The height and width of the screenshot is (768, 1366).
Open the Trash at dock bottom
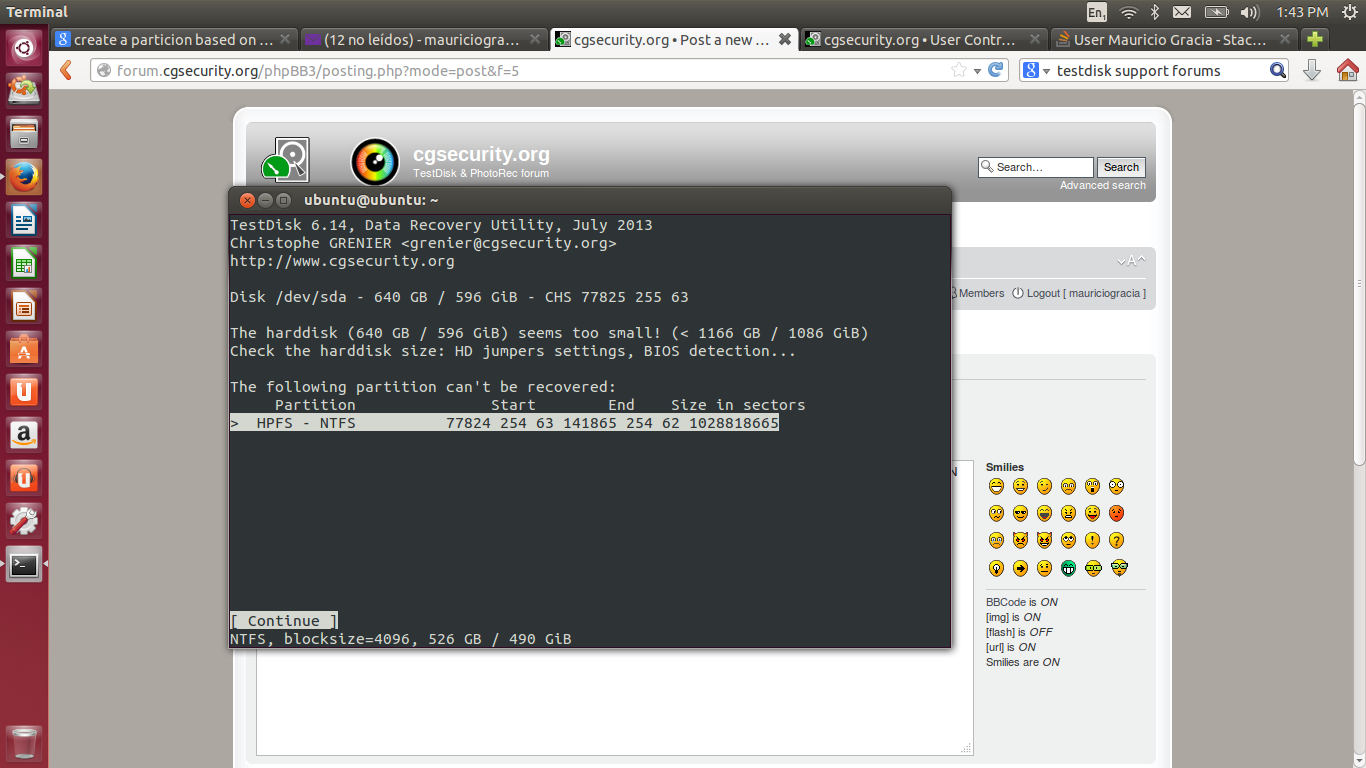24,744
